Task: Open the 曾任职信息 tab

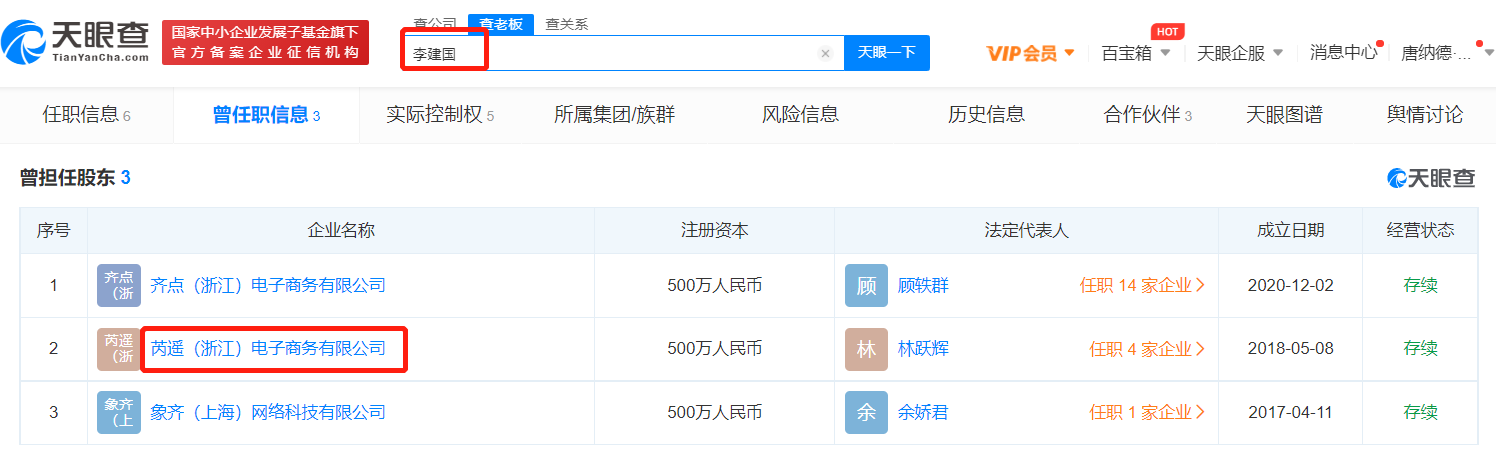Action: point(266,115)
